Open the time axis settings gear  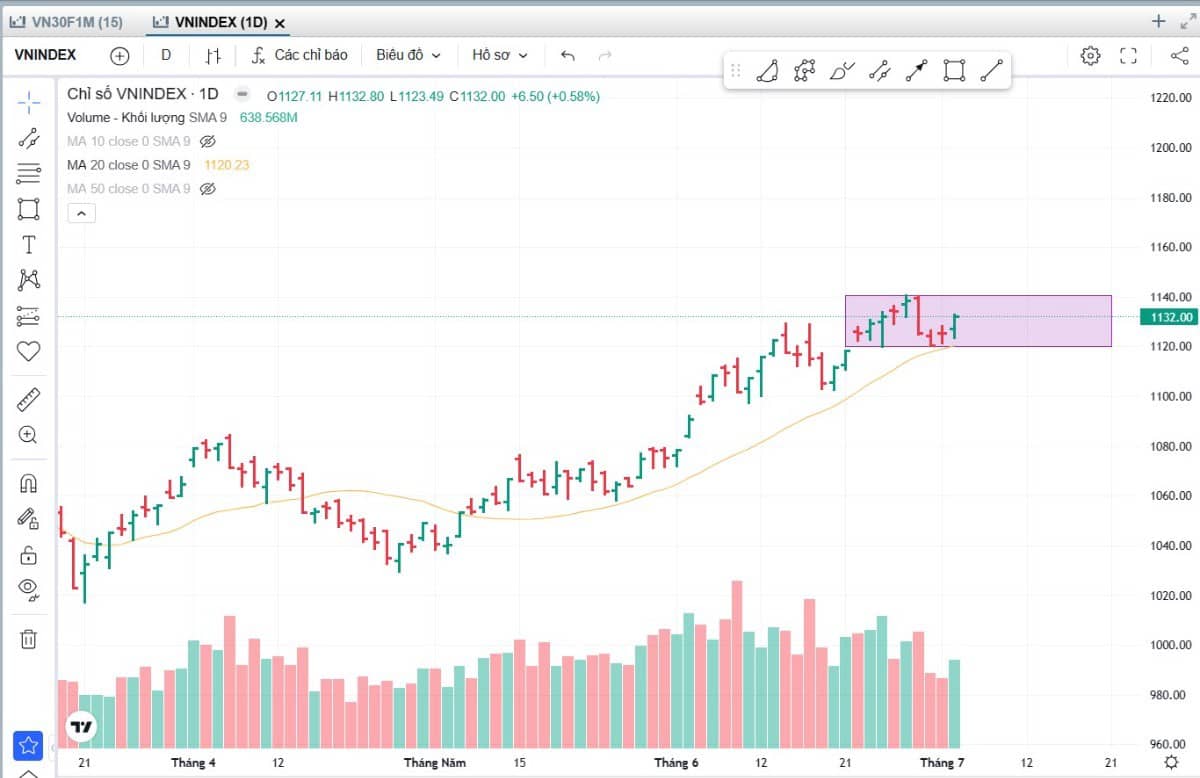click(1172, 762)
